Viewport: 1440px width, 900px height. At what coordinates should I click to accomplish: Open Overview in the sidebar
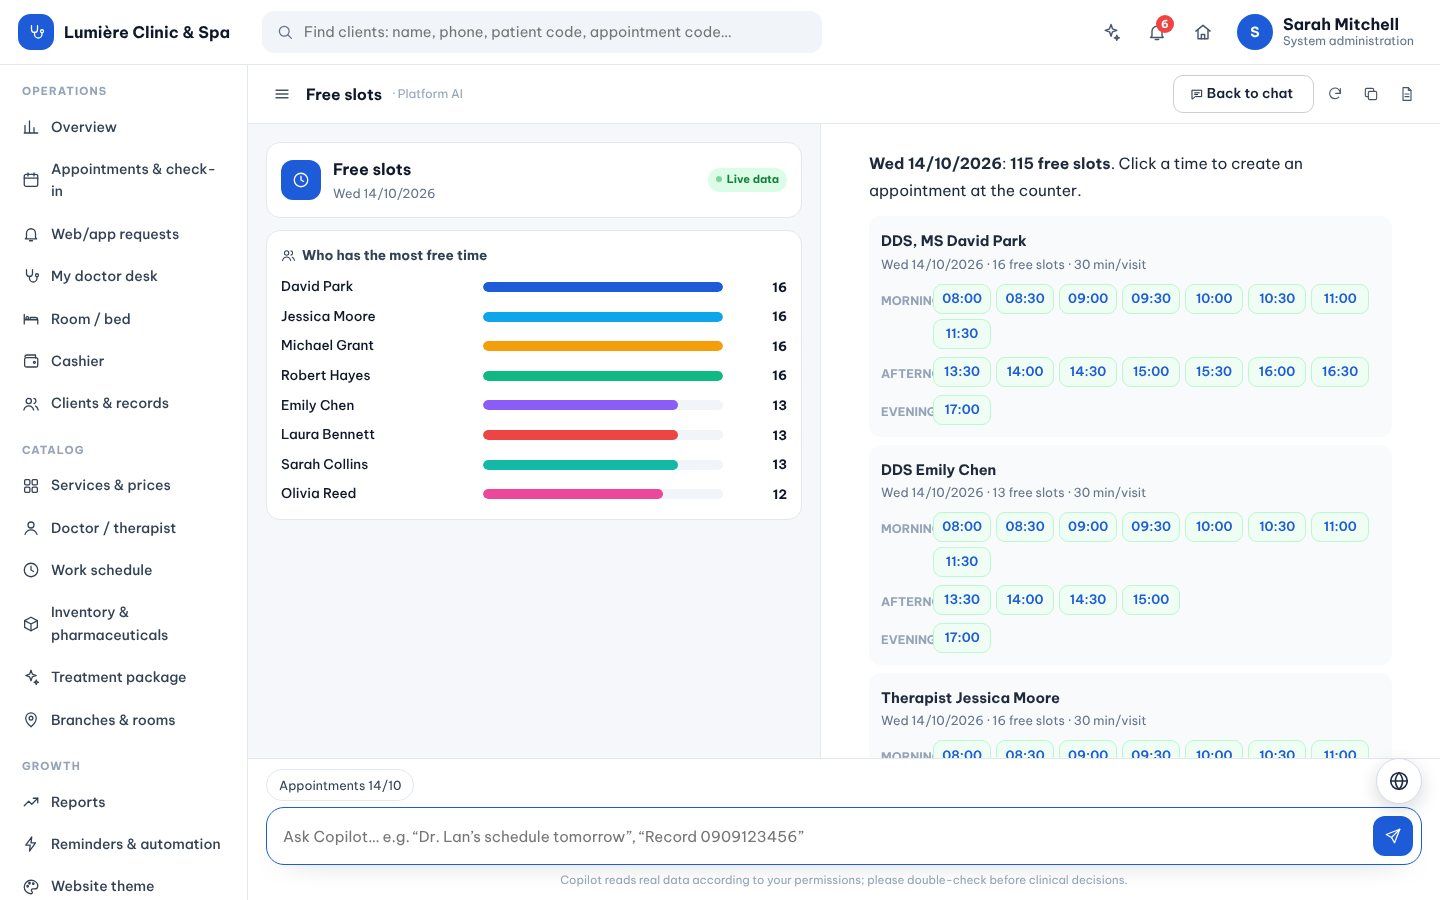124,127
